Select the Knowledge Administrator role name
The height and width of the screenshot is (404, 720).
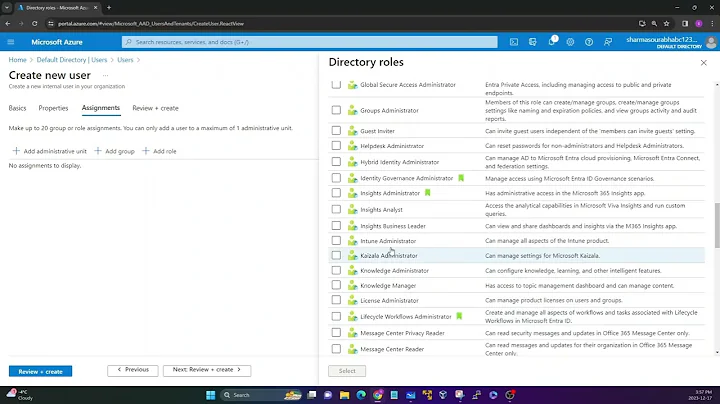(394, 270)
